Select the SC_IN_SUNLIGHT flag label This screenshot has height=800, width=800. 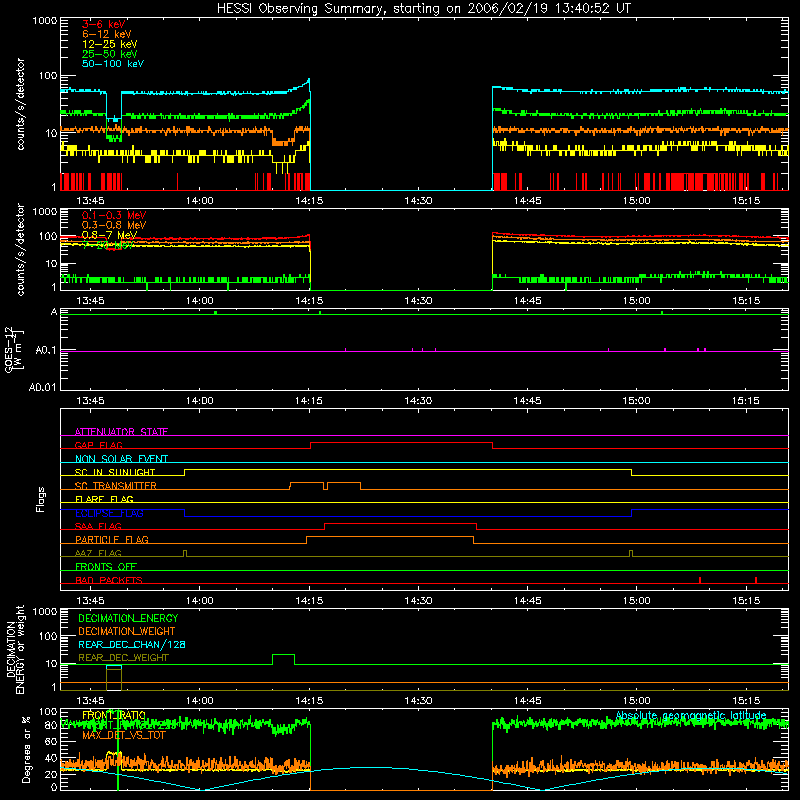tap(115, 472)
